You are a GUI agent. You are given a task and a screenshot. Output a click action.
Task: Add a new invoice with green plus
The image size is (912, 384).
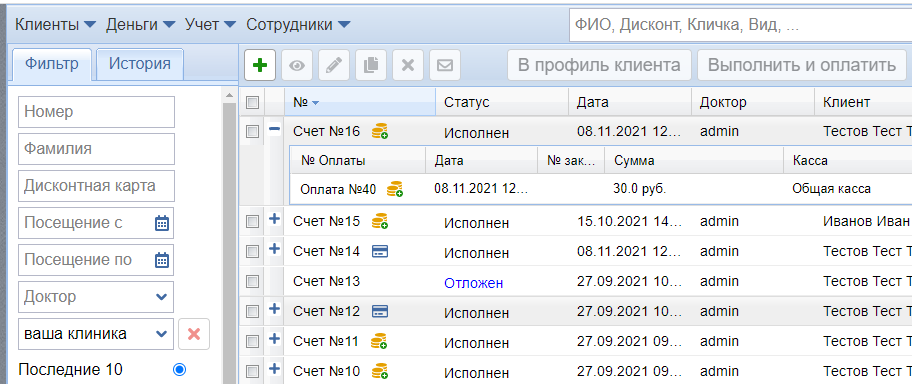(260, 65)
